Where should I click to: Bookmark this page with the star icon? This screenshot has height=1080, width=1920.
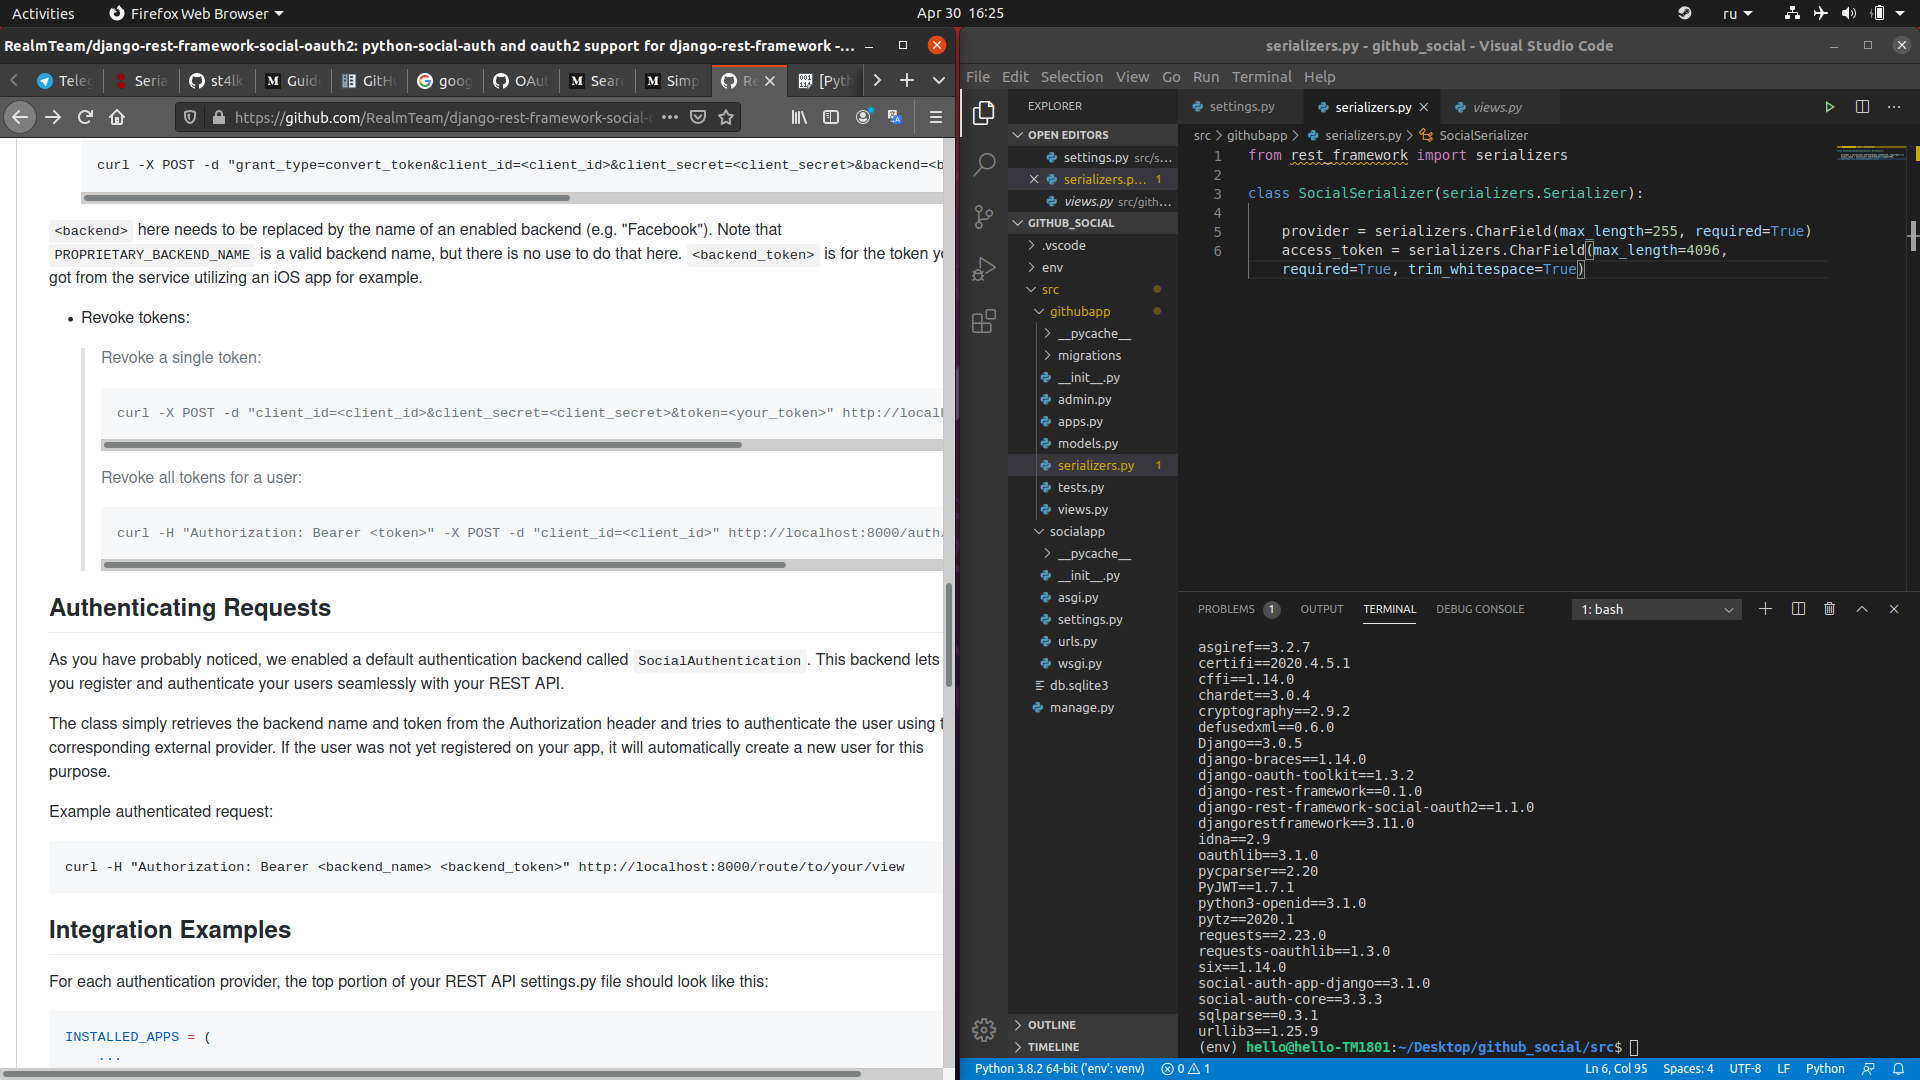click(726, 117)
